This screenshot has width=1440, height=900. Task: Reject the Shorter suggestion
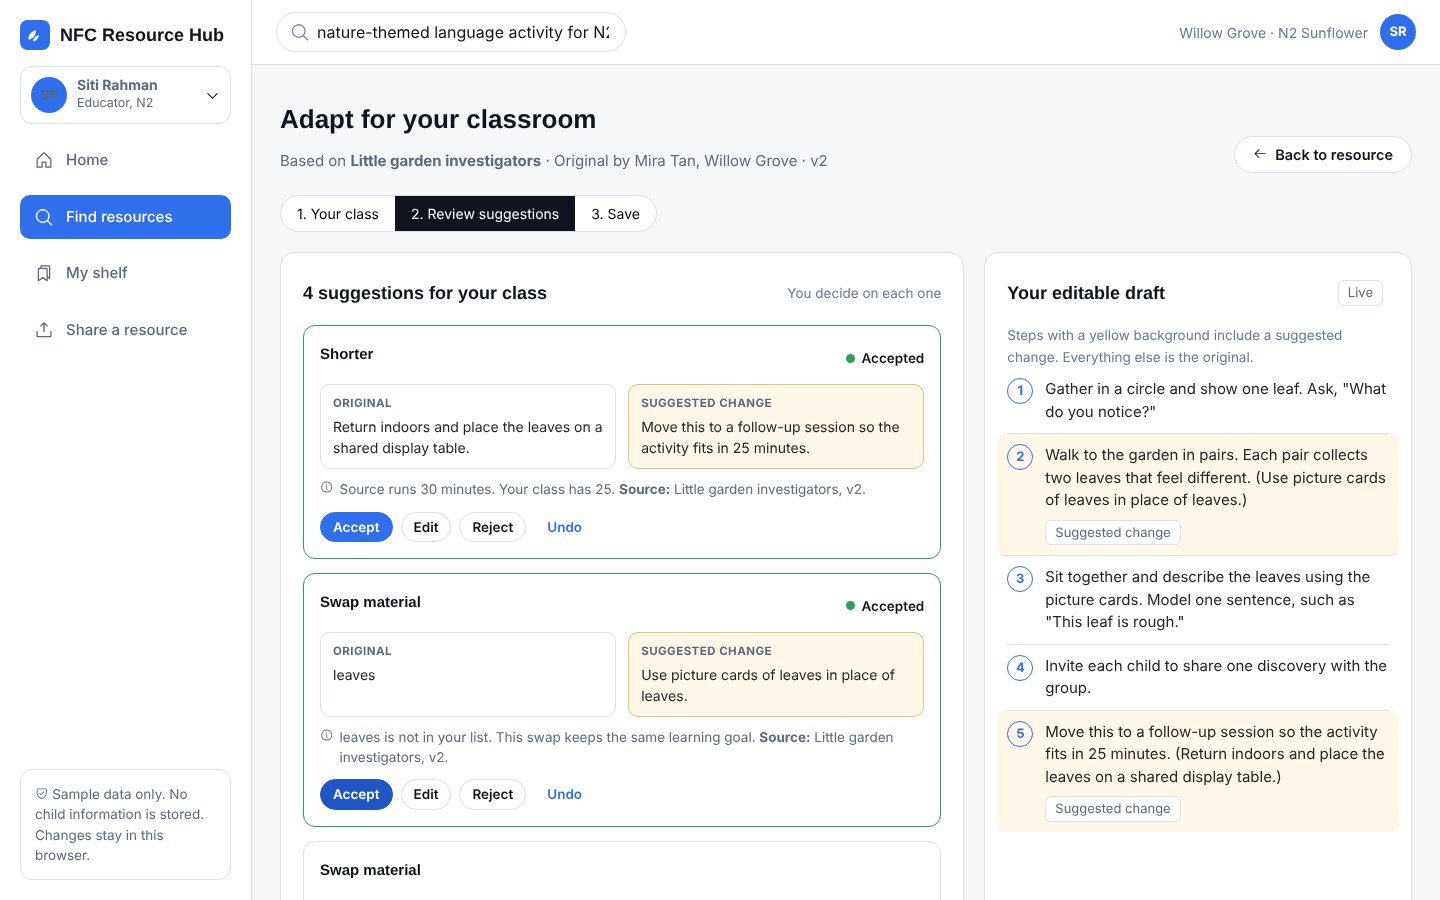tap(492, 527)
